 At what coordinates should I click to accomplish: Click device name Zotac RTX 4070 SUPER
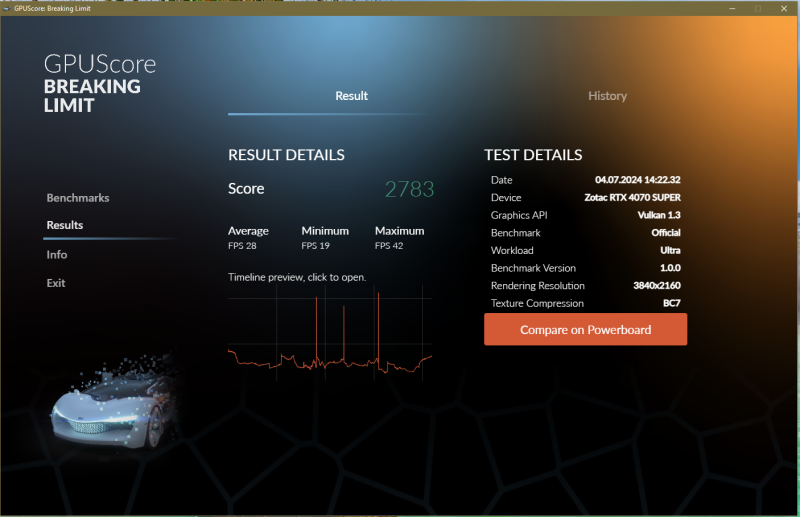[x=632, y=198]
